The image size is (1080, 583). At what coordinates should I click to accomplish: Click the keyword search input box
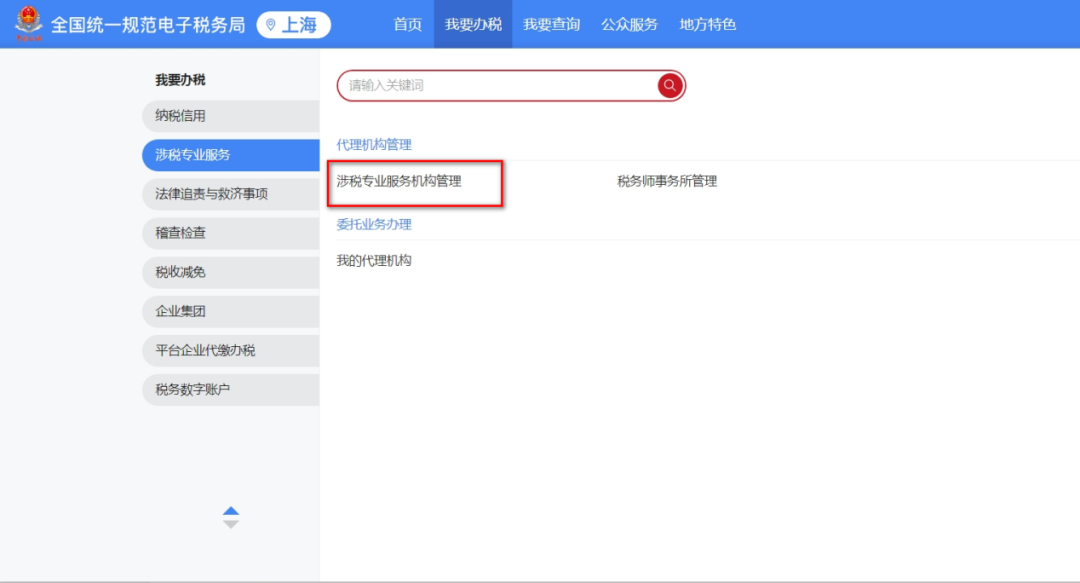pyautogui.click(x=480, y=86)
